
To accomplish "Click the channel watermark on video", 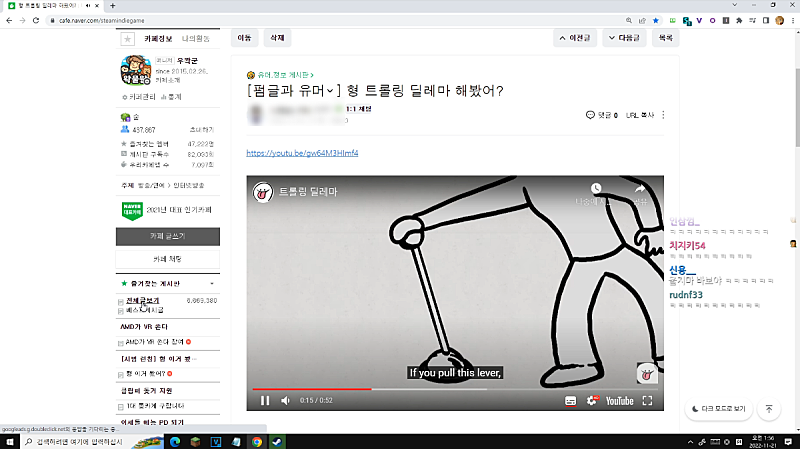I will point(646,373).
